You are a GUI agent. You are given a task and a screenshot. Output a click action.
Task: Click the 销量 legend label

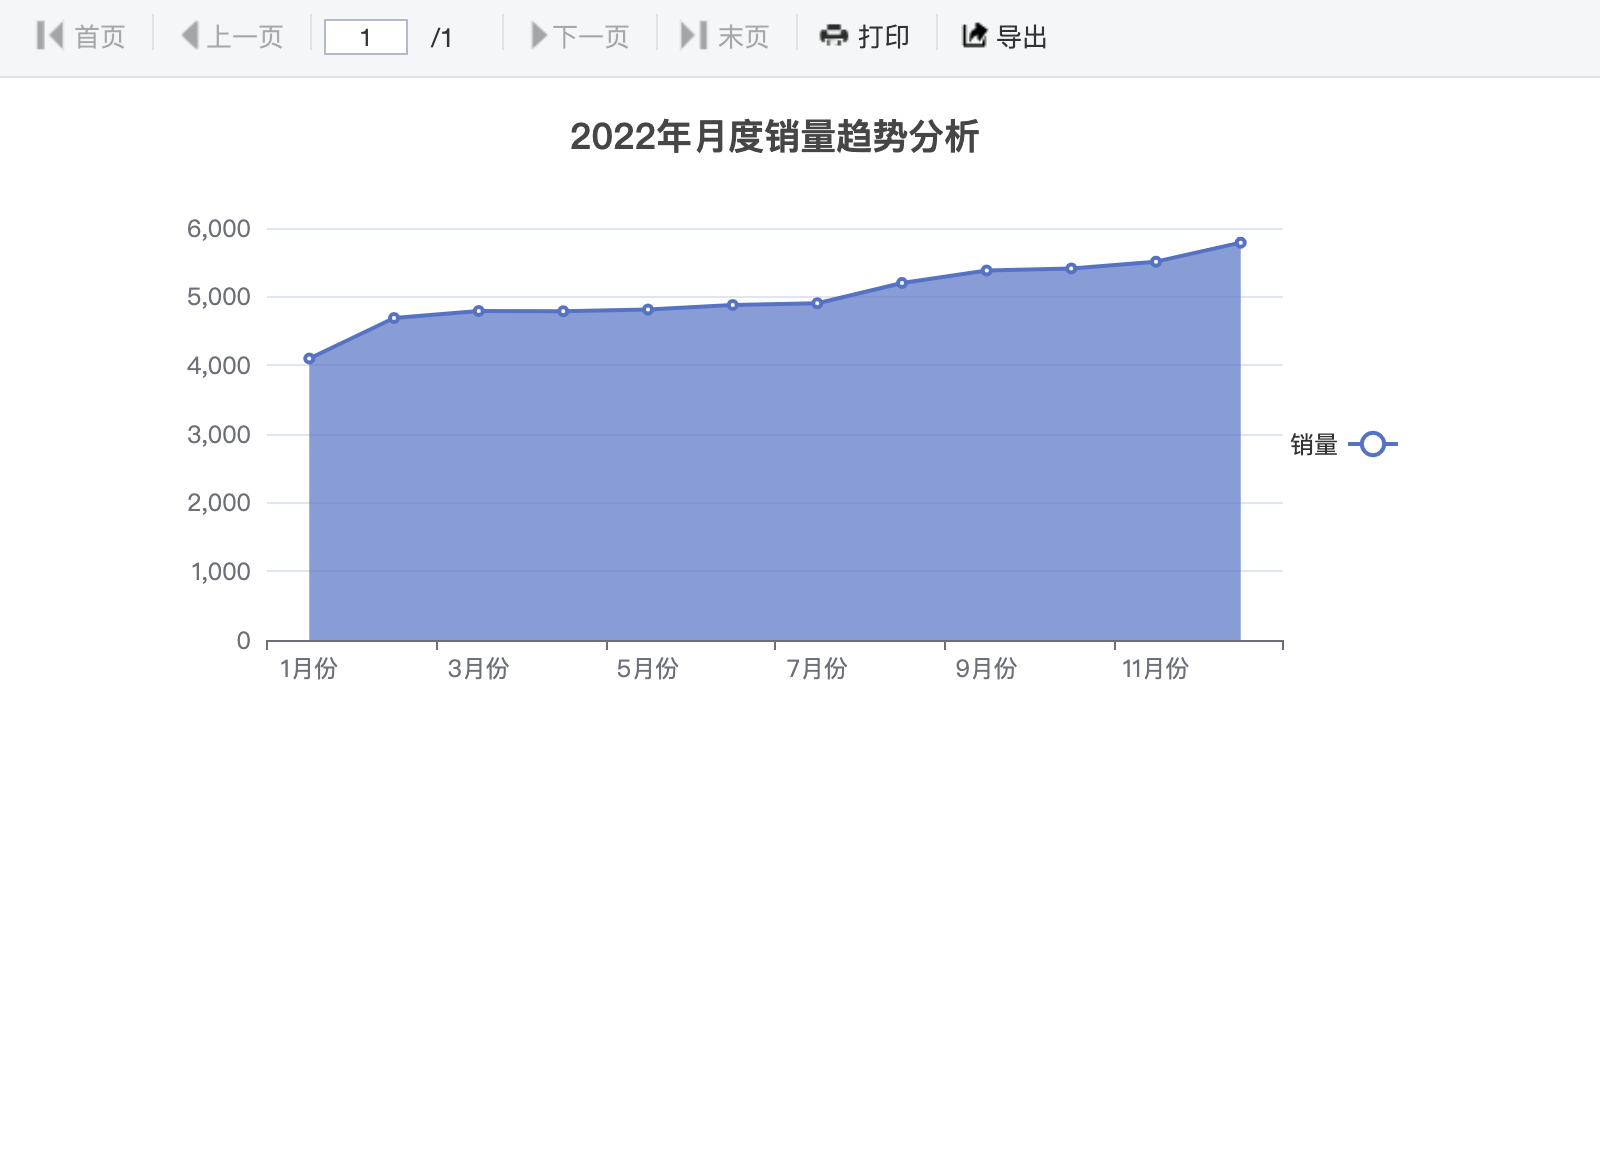(1314, 444)
